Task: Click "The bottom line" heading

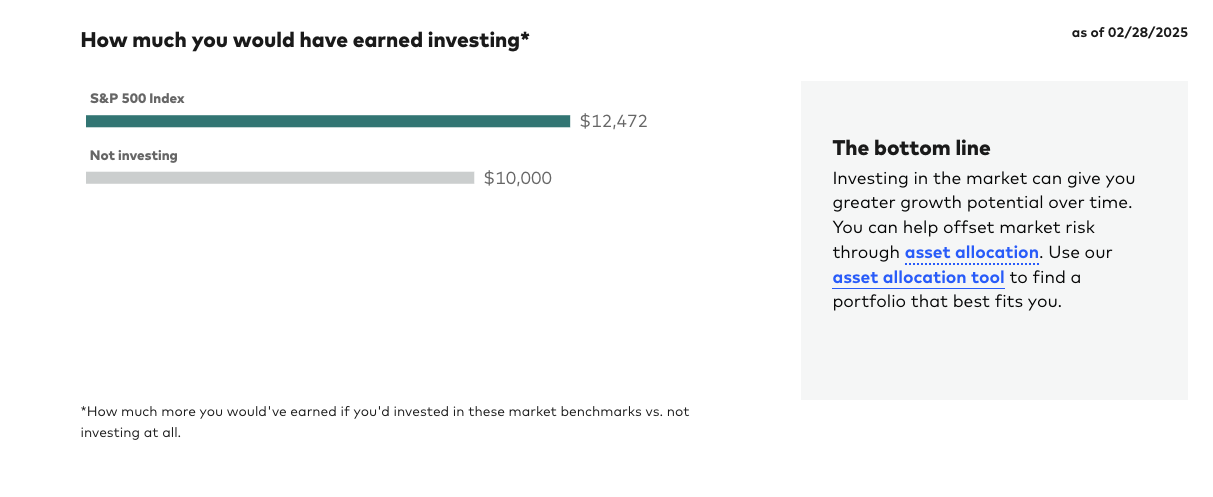Action: 911,148
